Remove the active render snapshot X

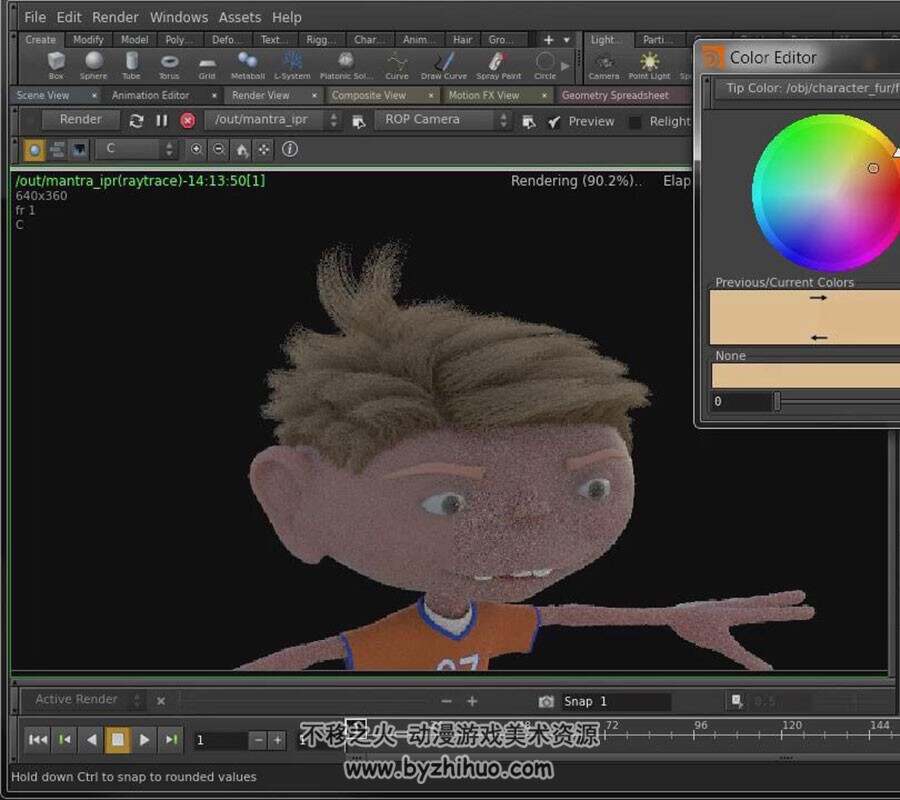click(x=161, y=701)
